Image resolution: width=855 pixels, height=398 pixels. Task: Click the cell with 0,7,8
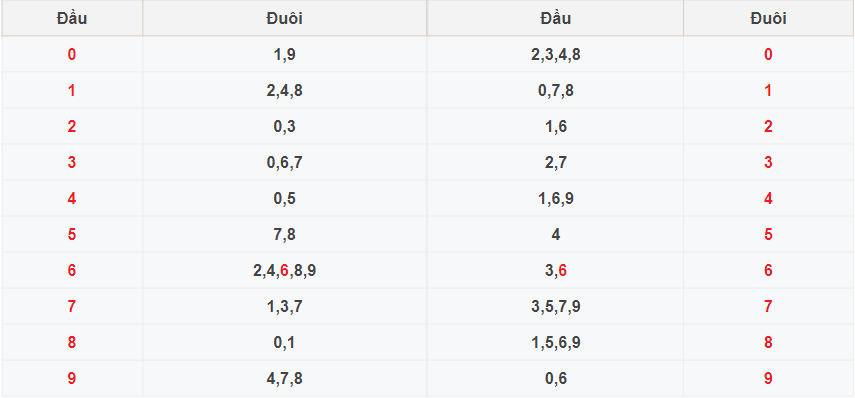555,91
